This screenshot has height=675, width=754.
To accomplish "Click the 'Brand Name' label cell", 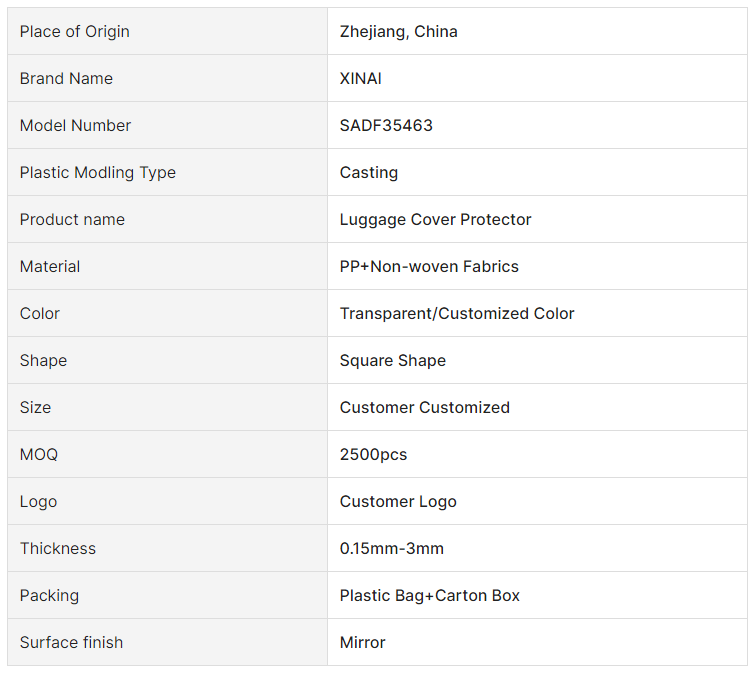I will [66, 79].
